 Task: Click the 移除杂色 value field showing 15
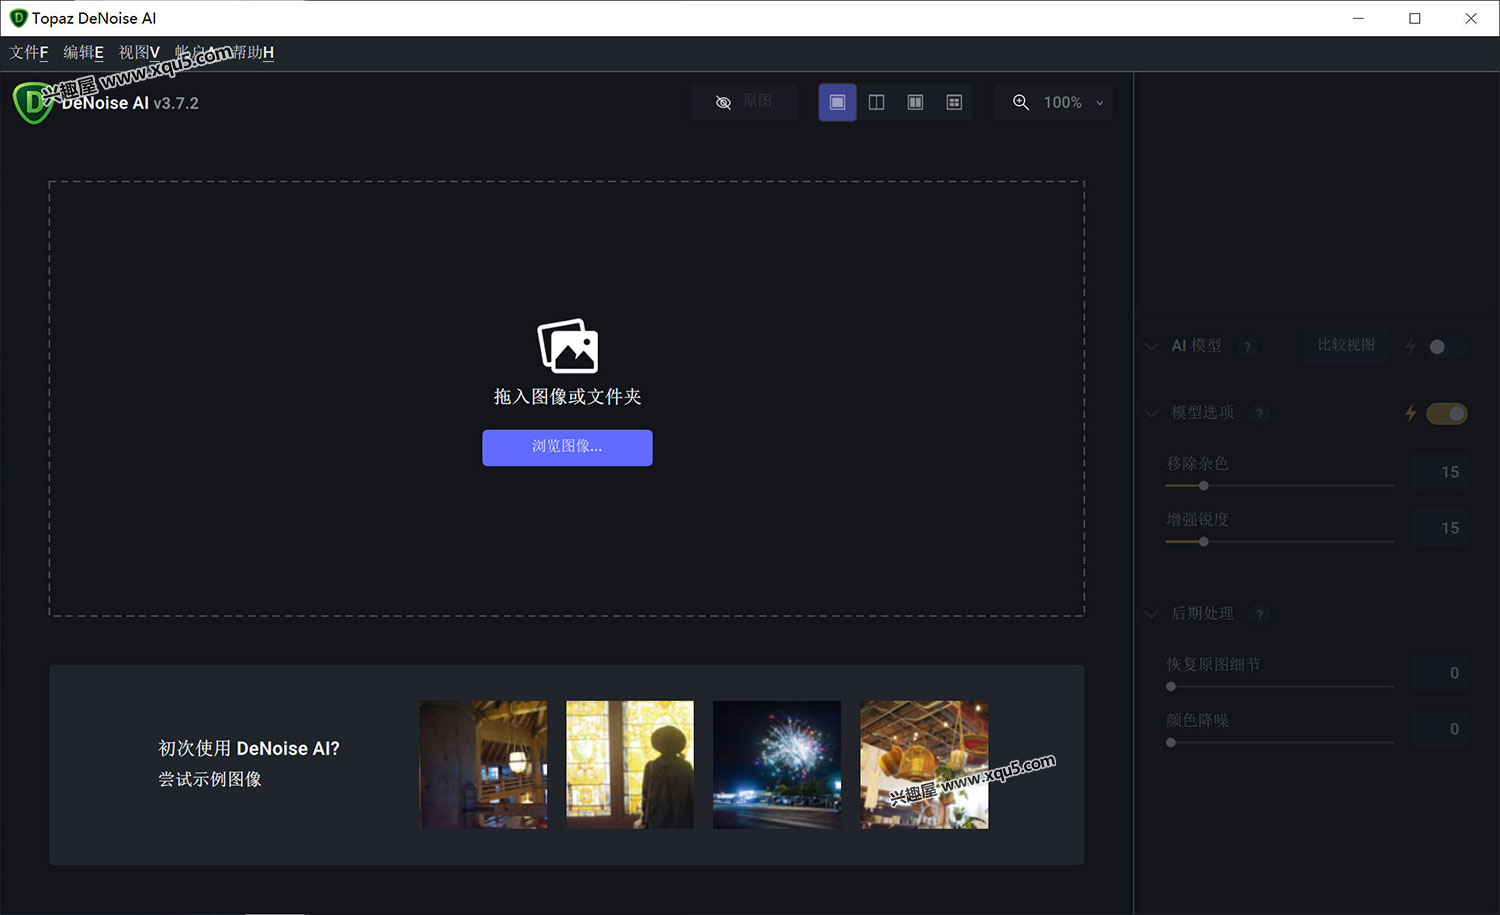[1440, 472]
